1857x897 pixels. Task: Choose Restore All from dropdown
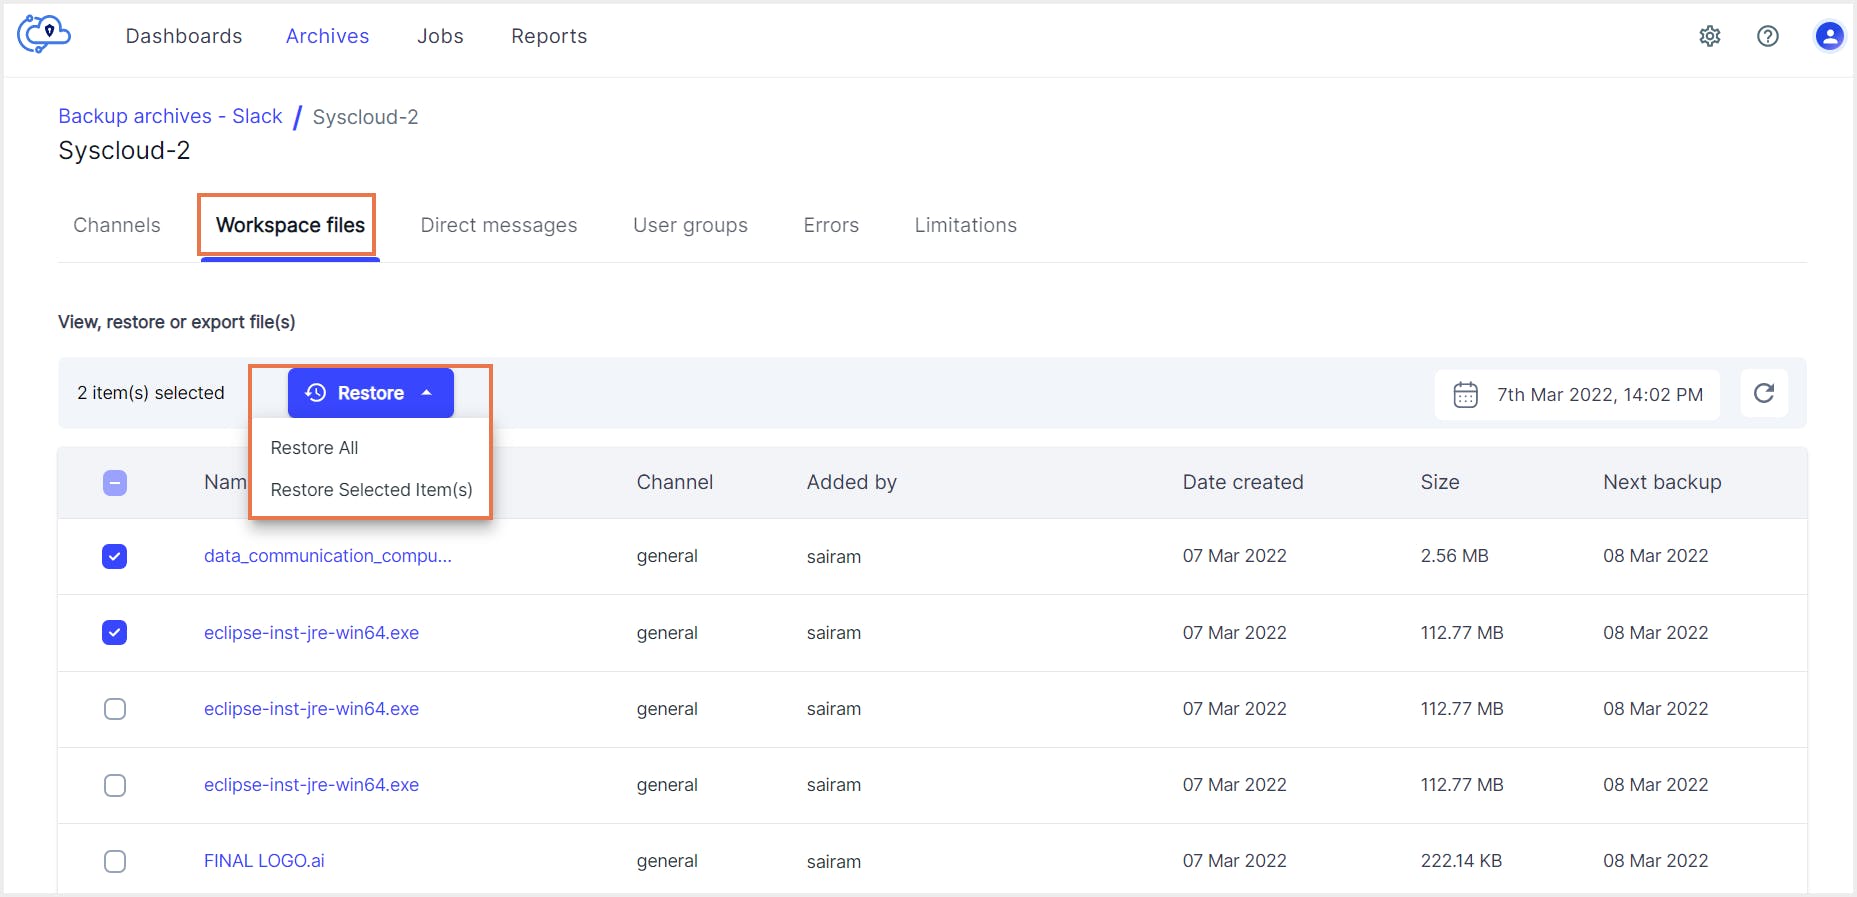click(x=314, y=448)
